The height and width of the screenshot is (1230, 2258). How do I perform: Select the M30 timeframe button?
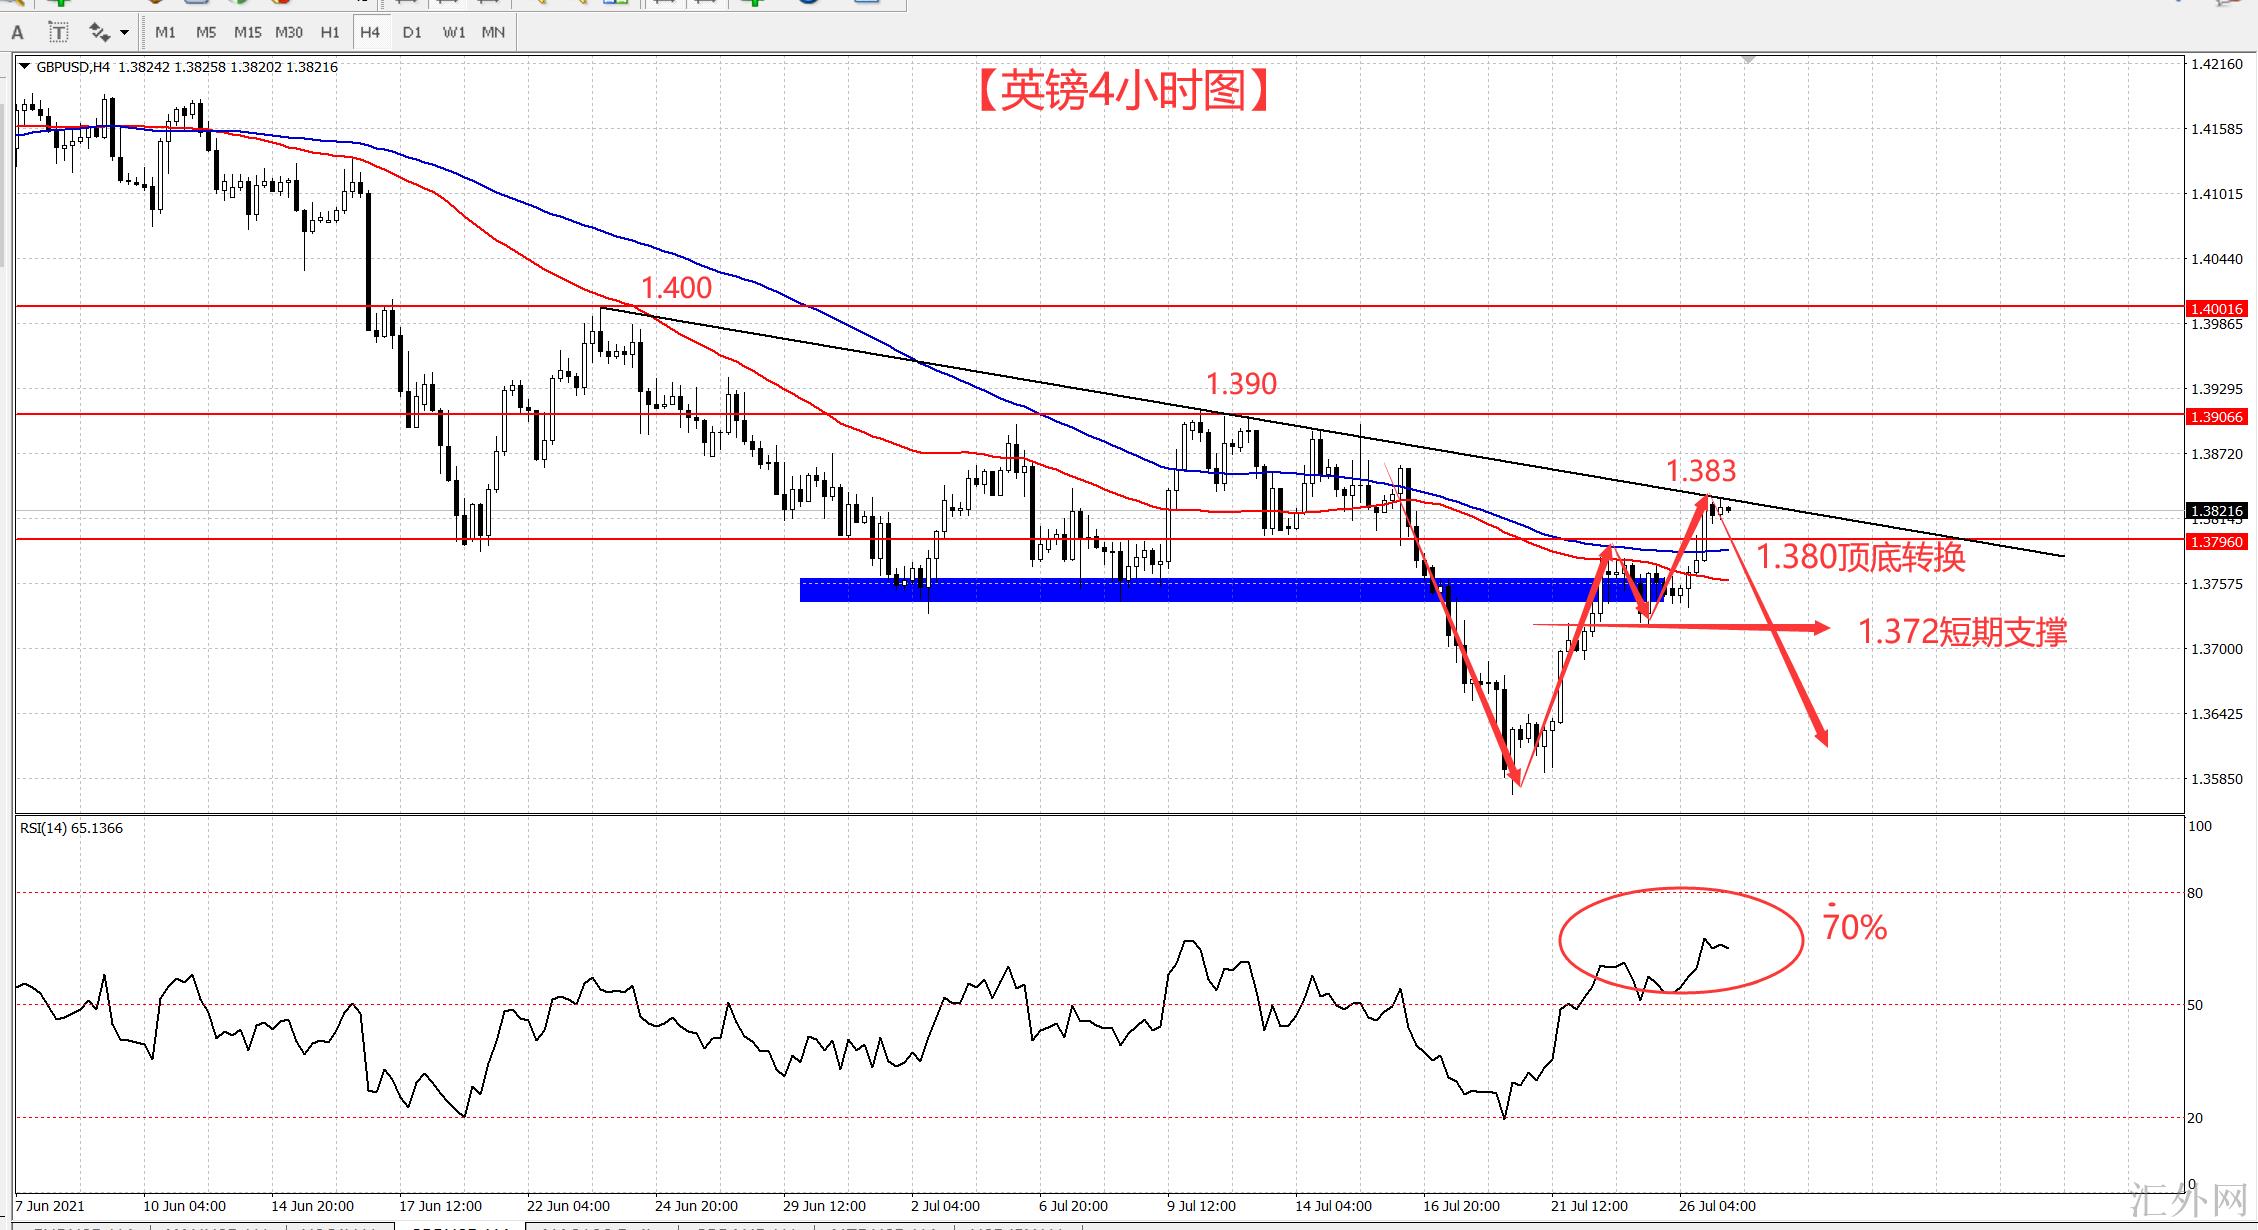coord(289,33)
